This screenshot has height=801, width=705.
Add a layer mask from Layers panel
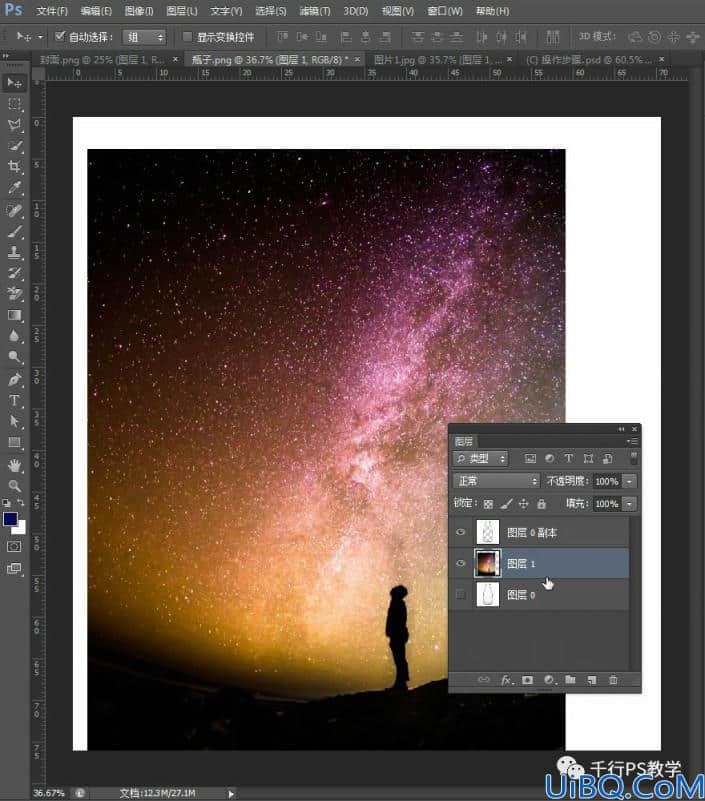[527, 680]
